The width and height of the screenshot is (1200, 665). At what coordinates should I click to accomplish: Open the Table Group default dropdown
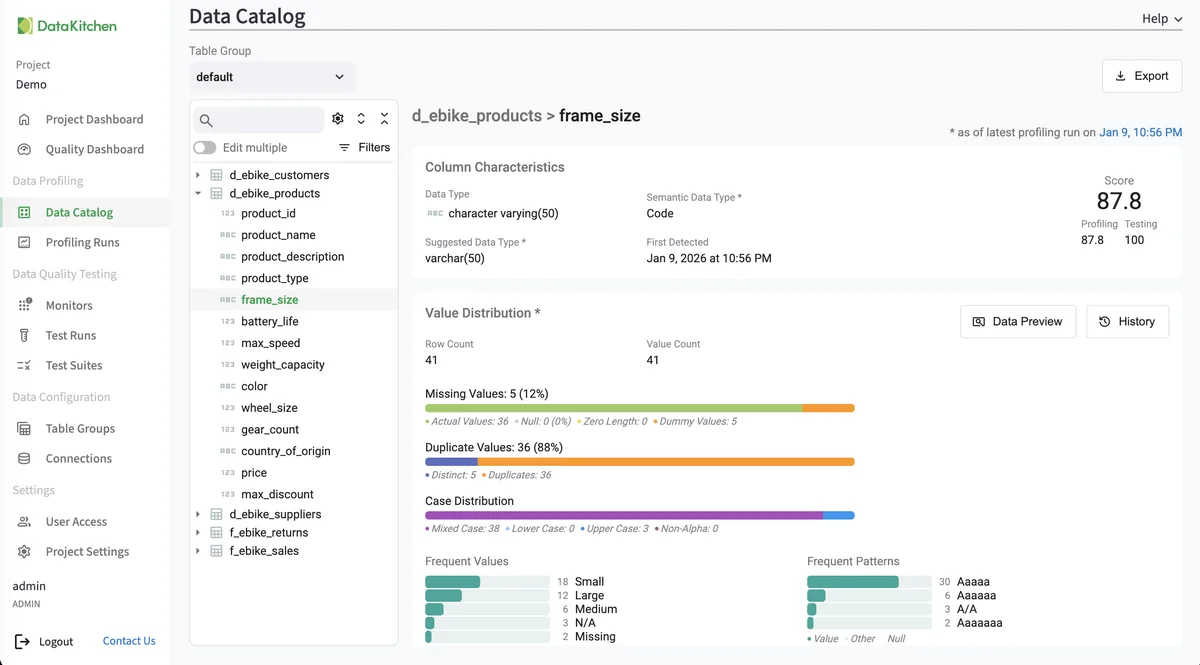271,77
